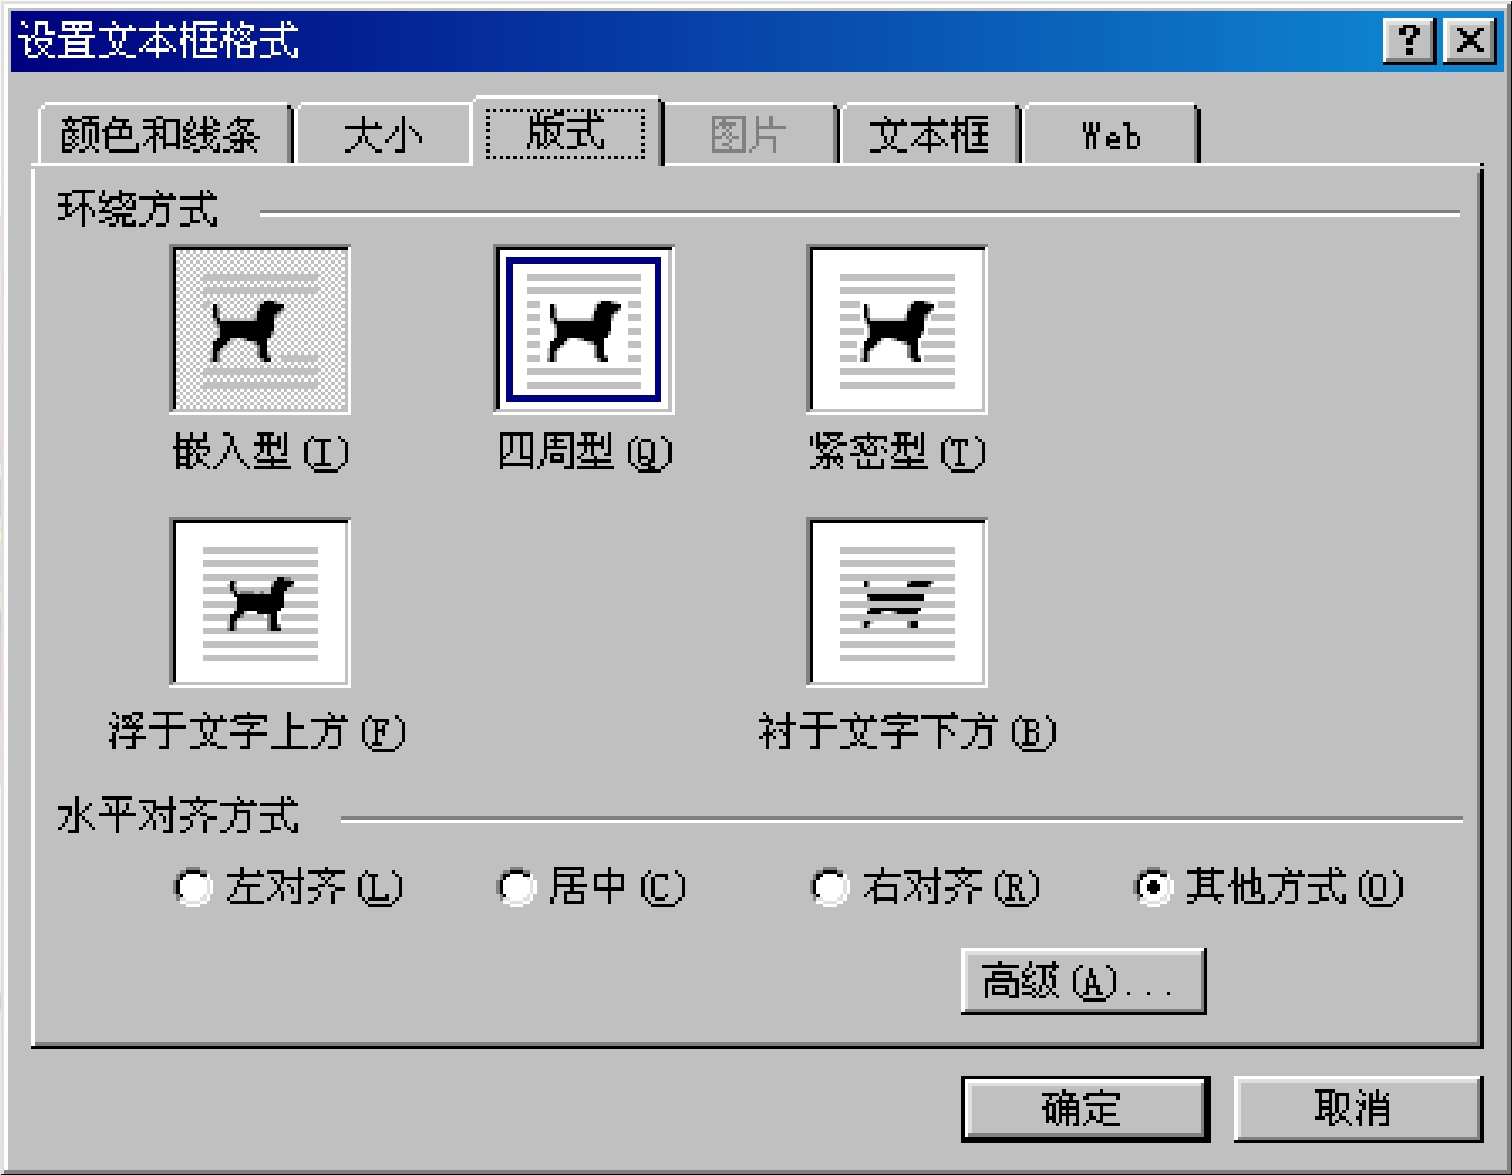
Task: Select 居中 alignment radio button
Action: [x=516, y=887]
